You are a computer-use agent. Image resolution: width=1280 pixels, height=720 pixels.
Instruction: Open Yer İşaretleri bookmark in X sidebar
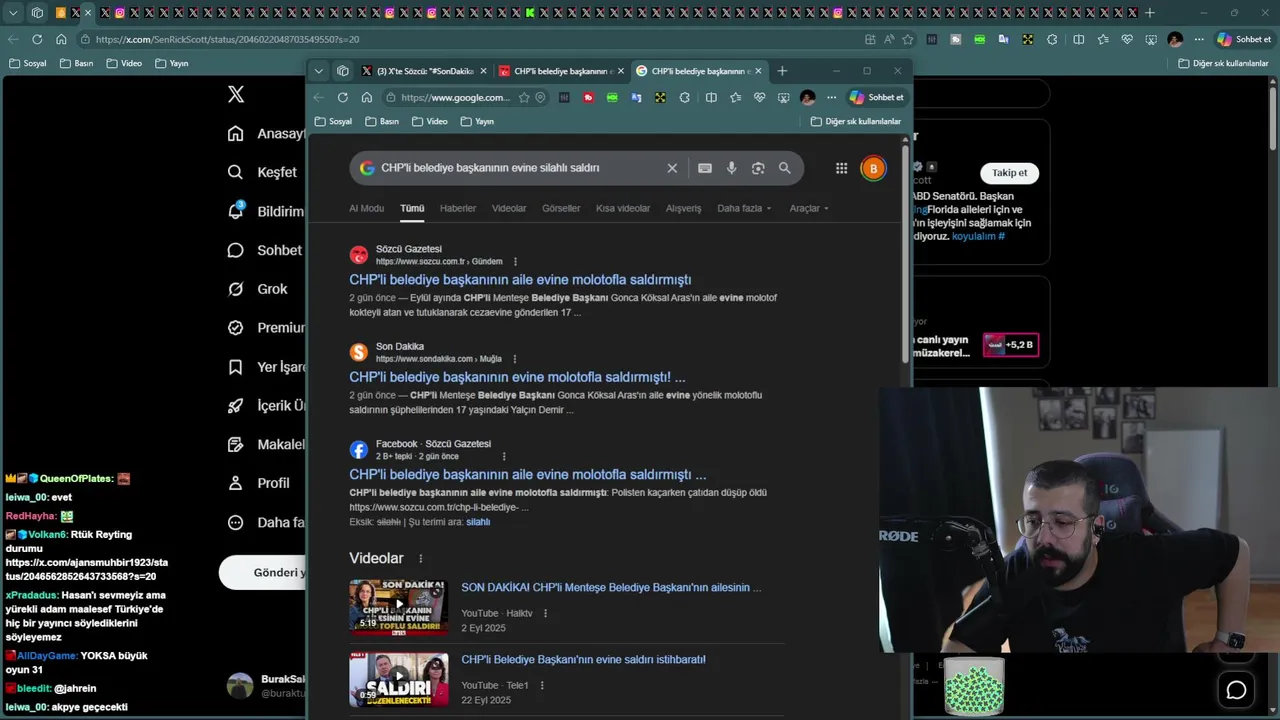(x=265, y=367)
